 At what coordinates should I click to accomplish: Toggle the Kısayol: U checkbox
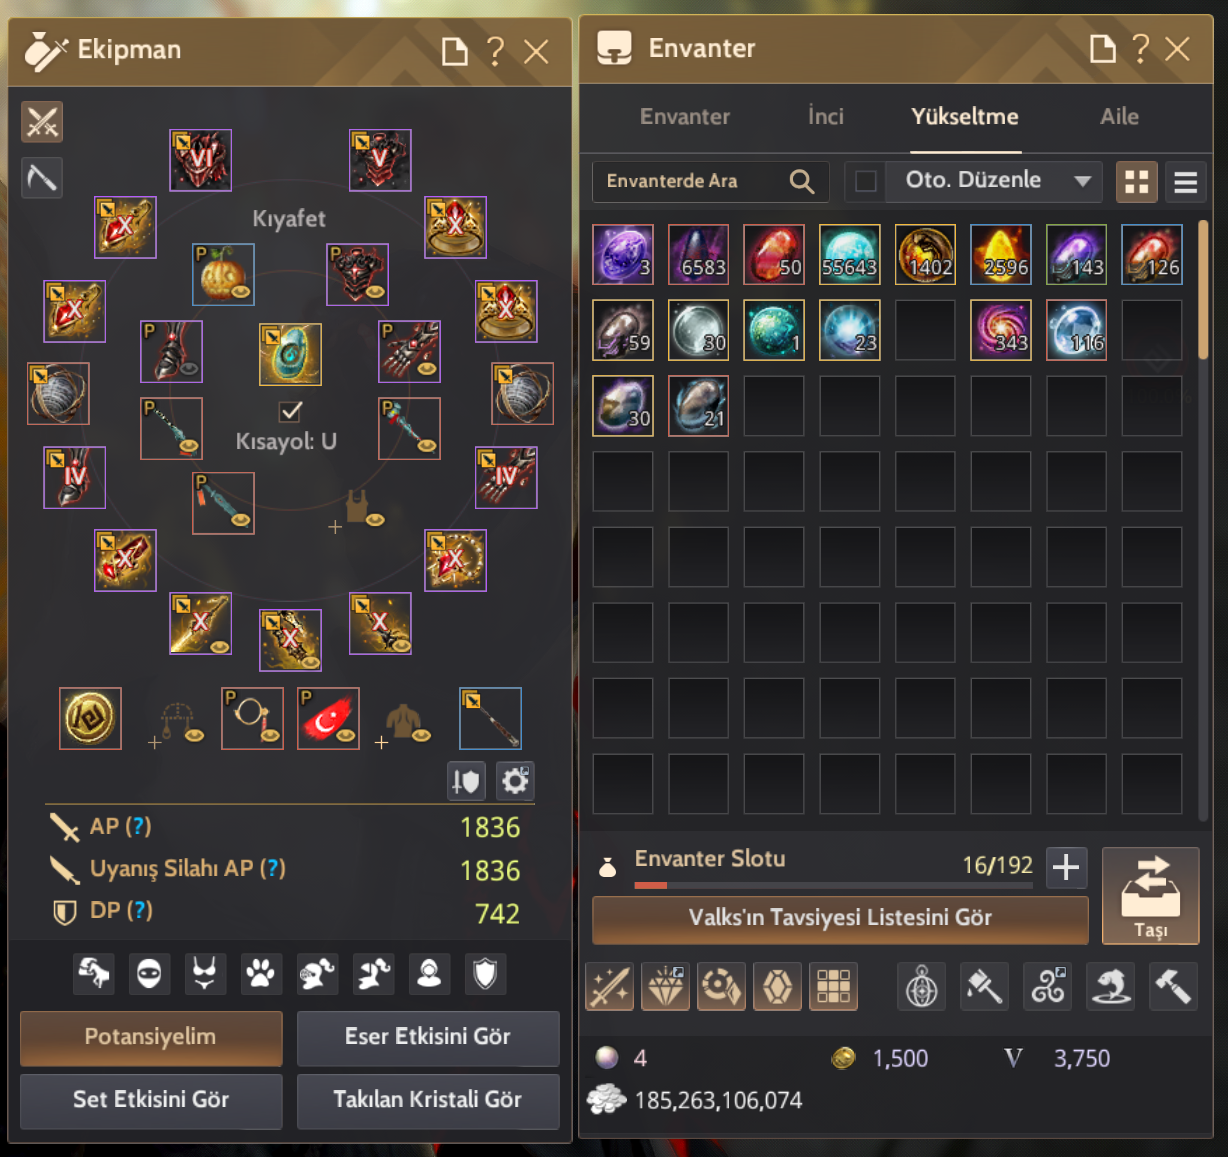click(x=291, y=410)
